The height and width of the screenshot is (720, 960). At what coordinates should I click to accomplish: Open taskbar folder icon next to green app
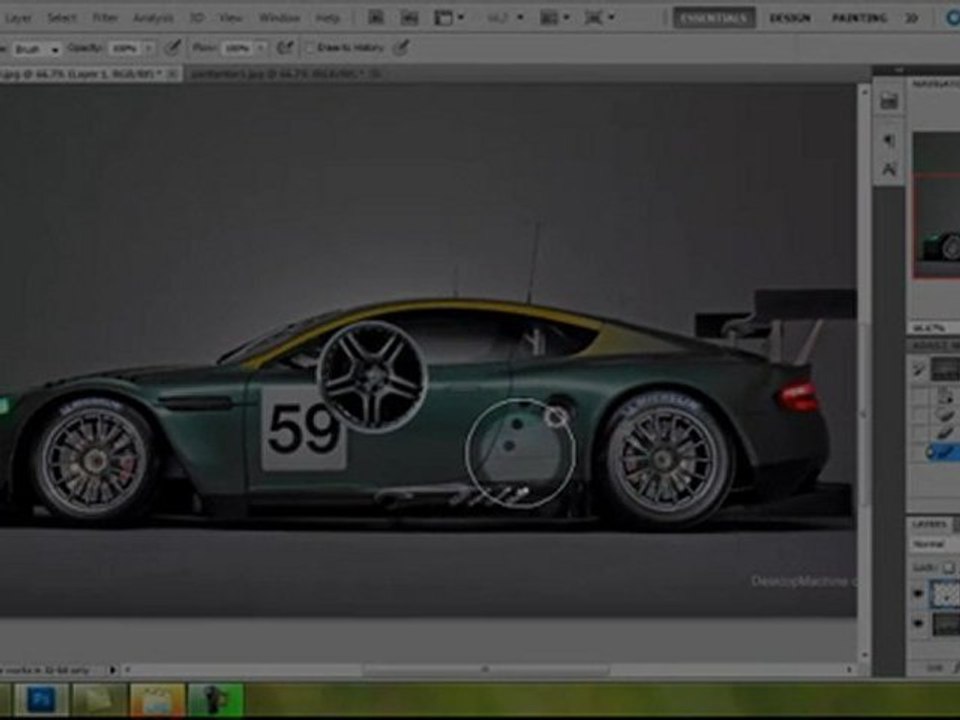tap(157, 699)
